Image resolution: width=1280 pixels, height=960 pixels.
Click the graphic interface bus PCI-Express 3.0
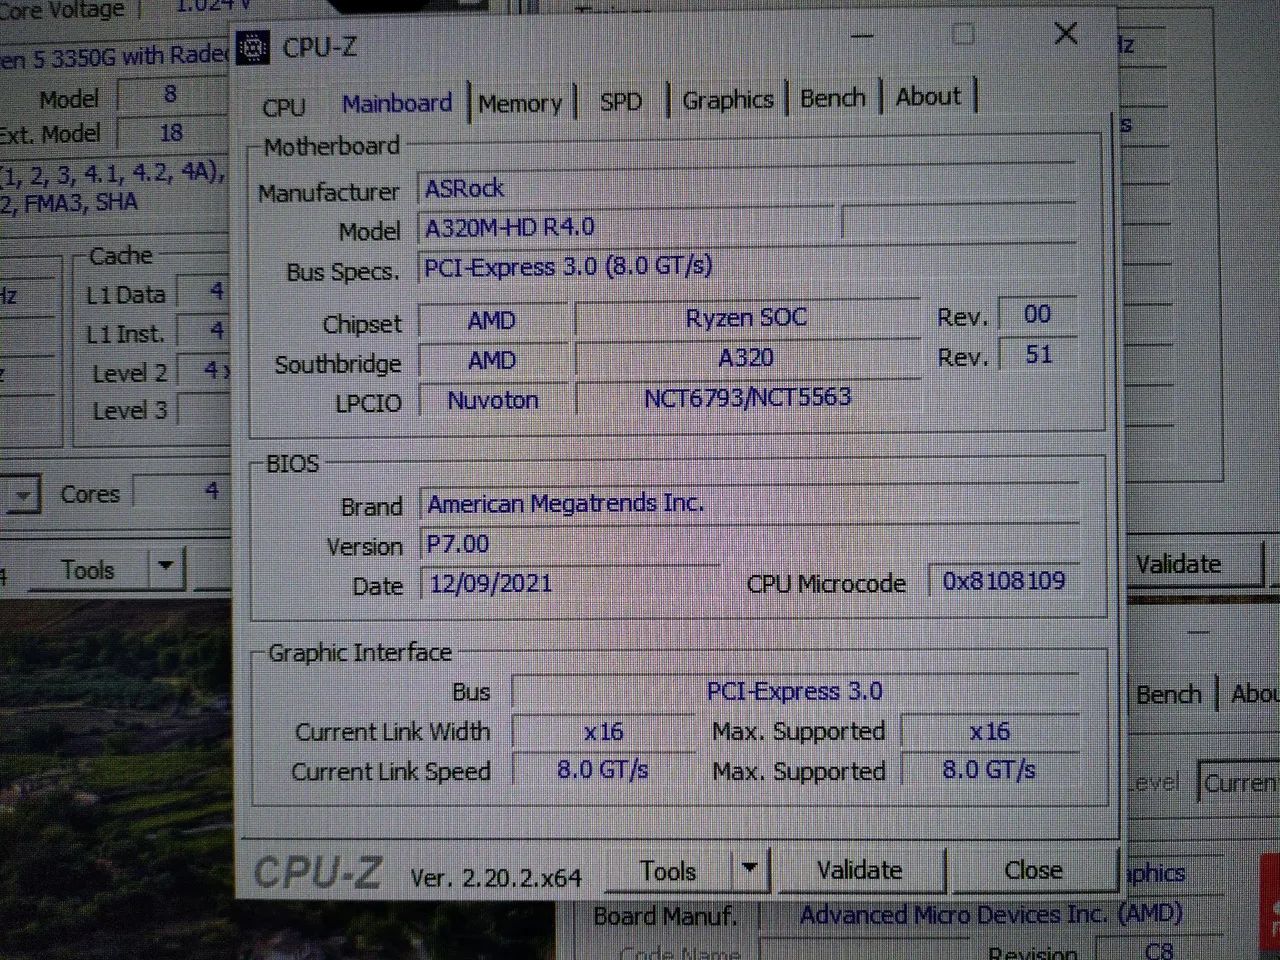click(795, 691)
